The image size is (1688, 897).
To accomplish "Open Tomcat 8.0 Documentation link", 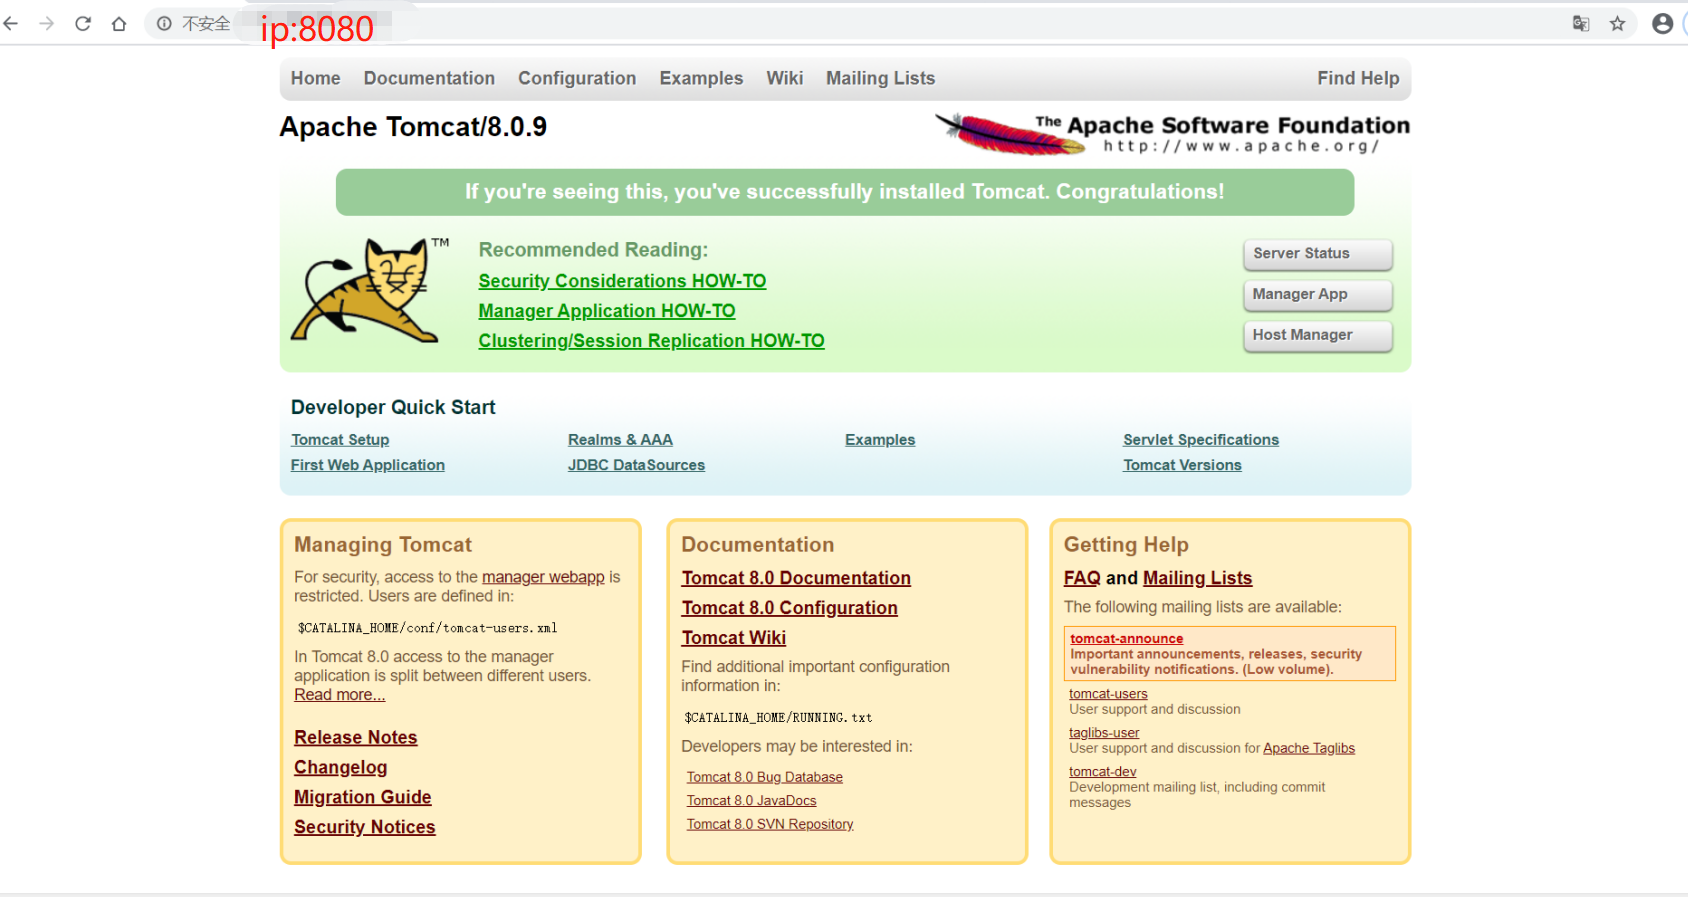I will 796,578.
